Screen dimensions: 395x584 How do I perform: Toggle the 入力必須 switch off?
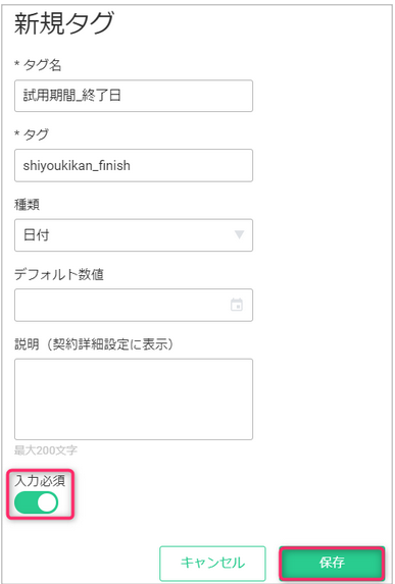(x=36, y=502)
